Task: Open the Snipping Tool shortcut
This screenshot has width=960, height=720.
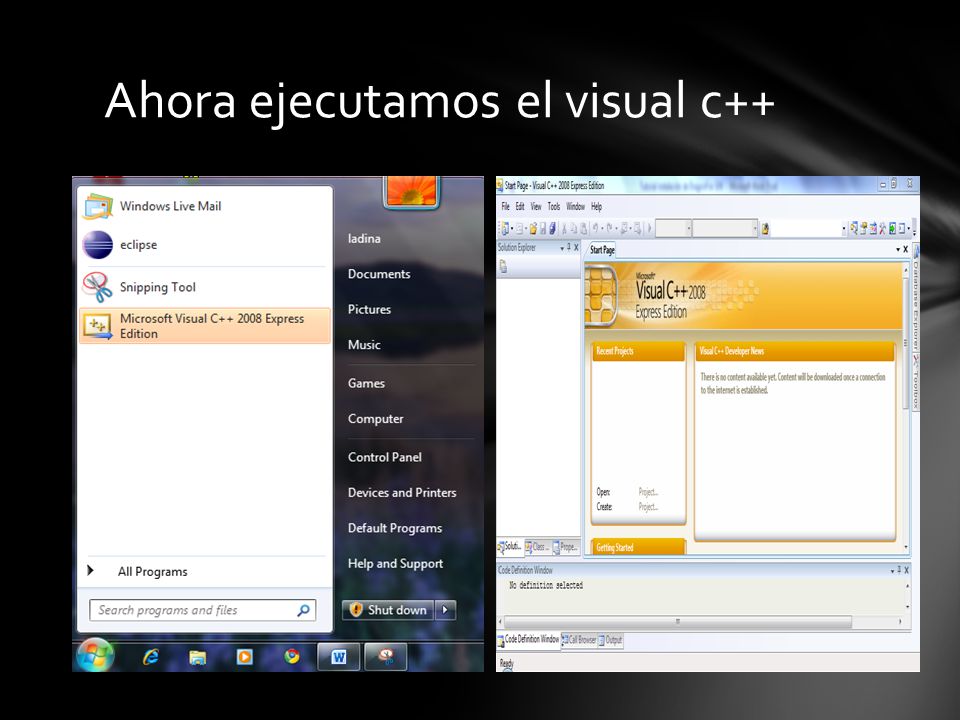Action: click(205, 287)
